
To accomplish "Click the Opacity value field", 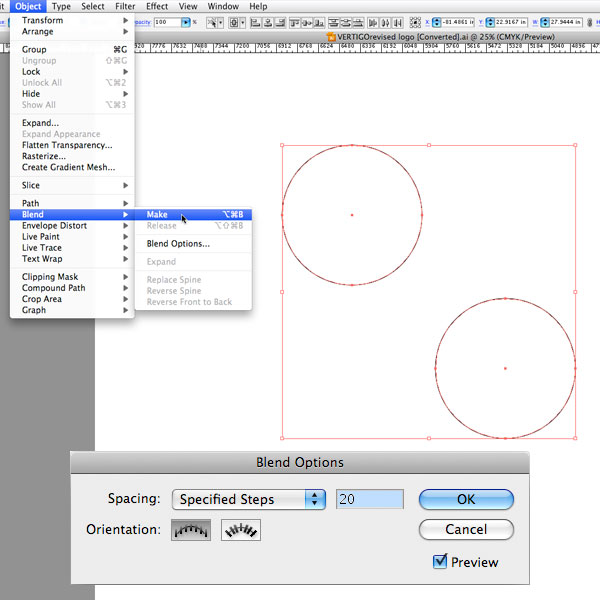I will 167,23.
